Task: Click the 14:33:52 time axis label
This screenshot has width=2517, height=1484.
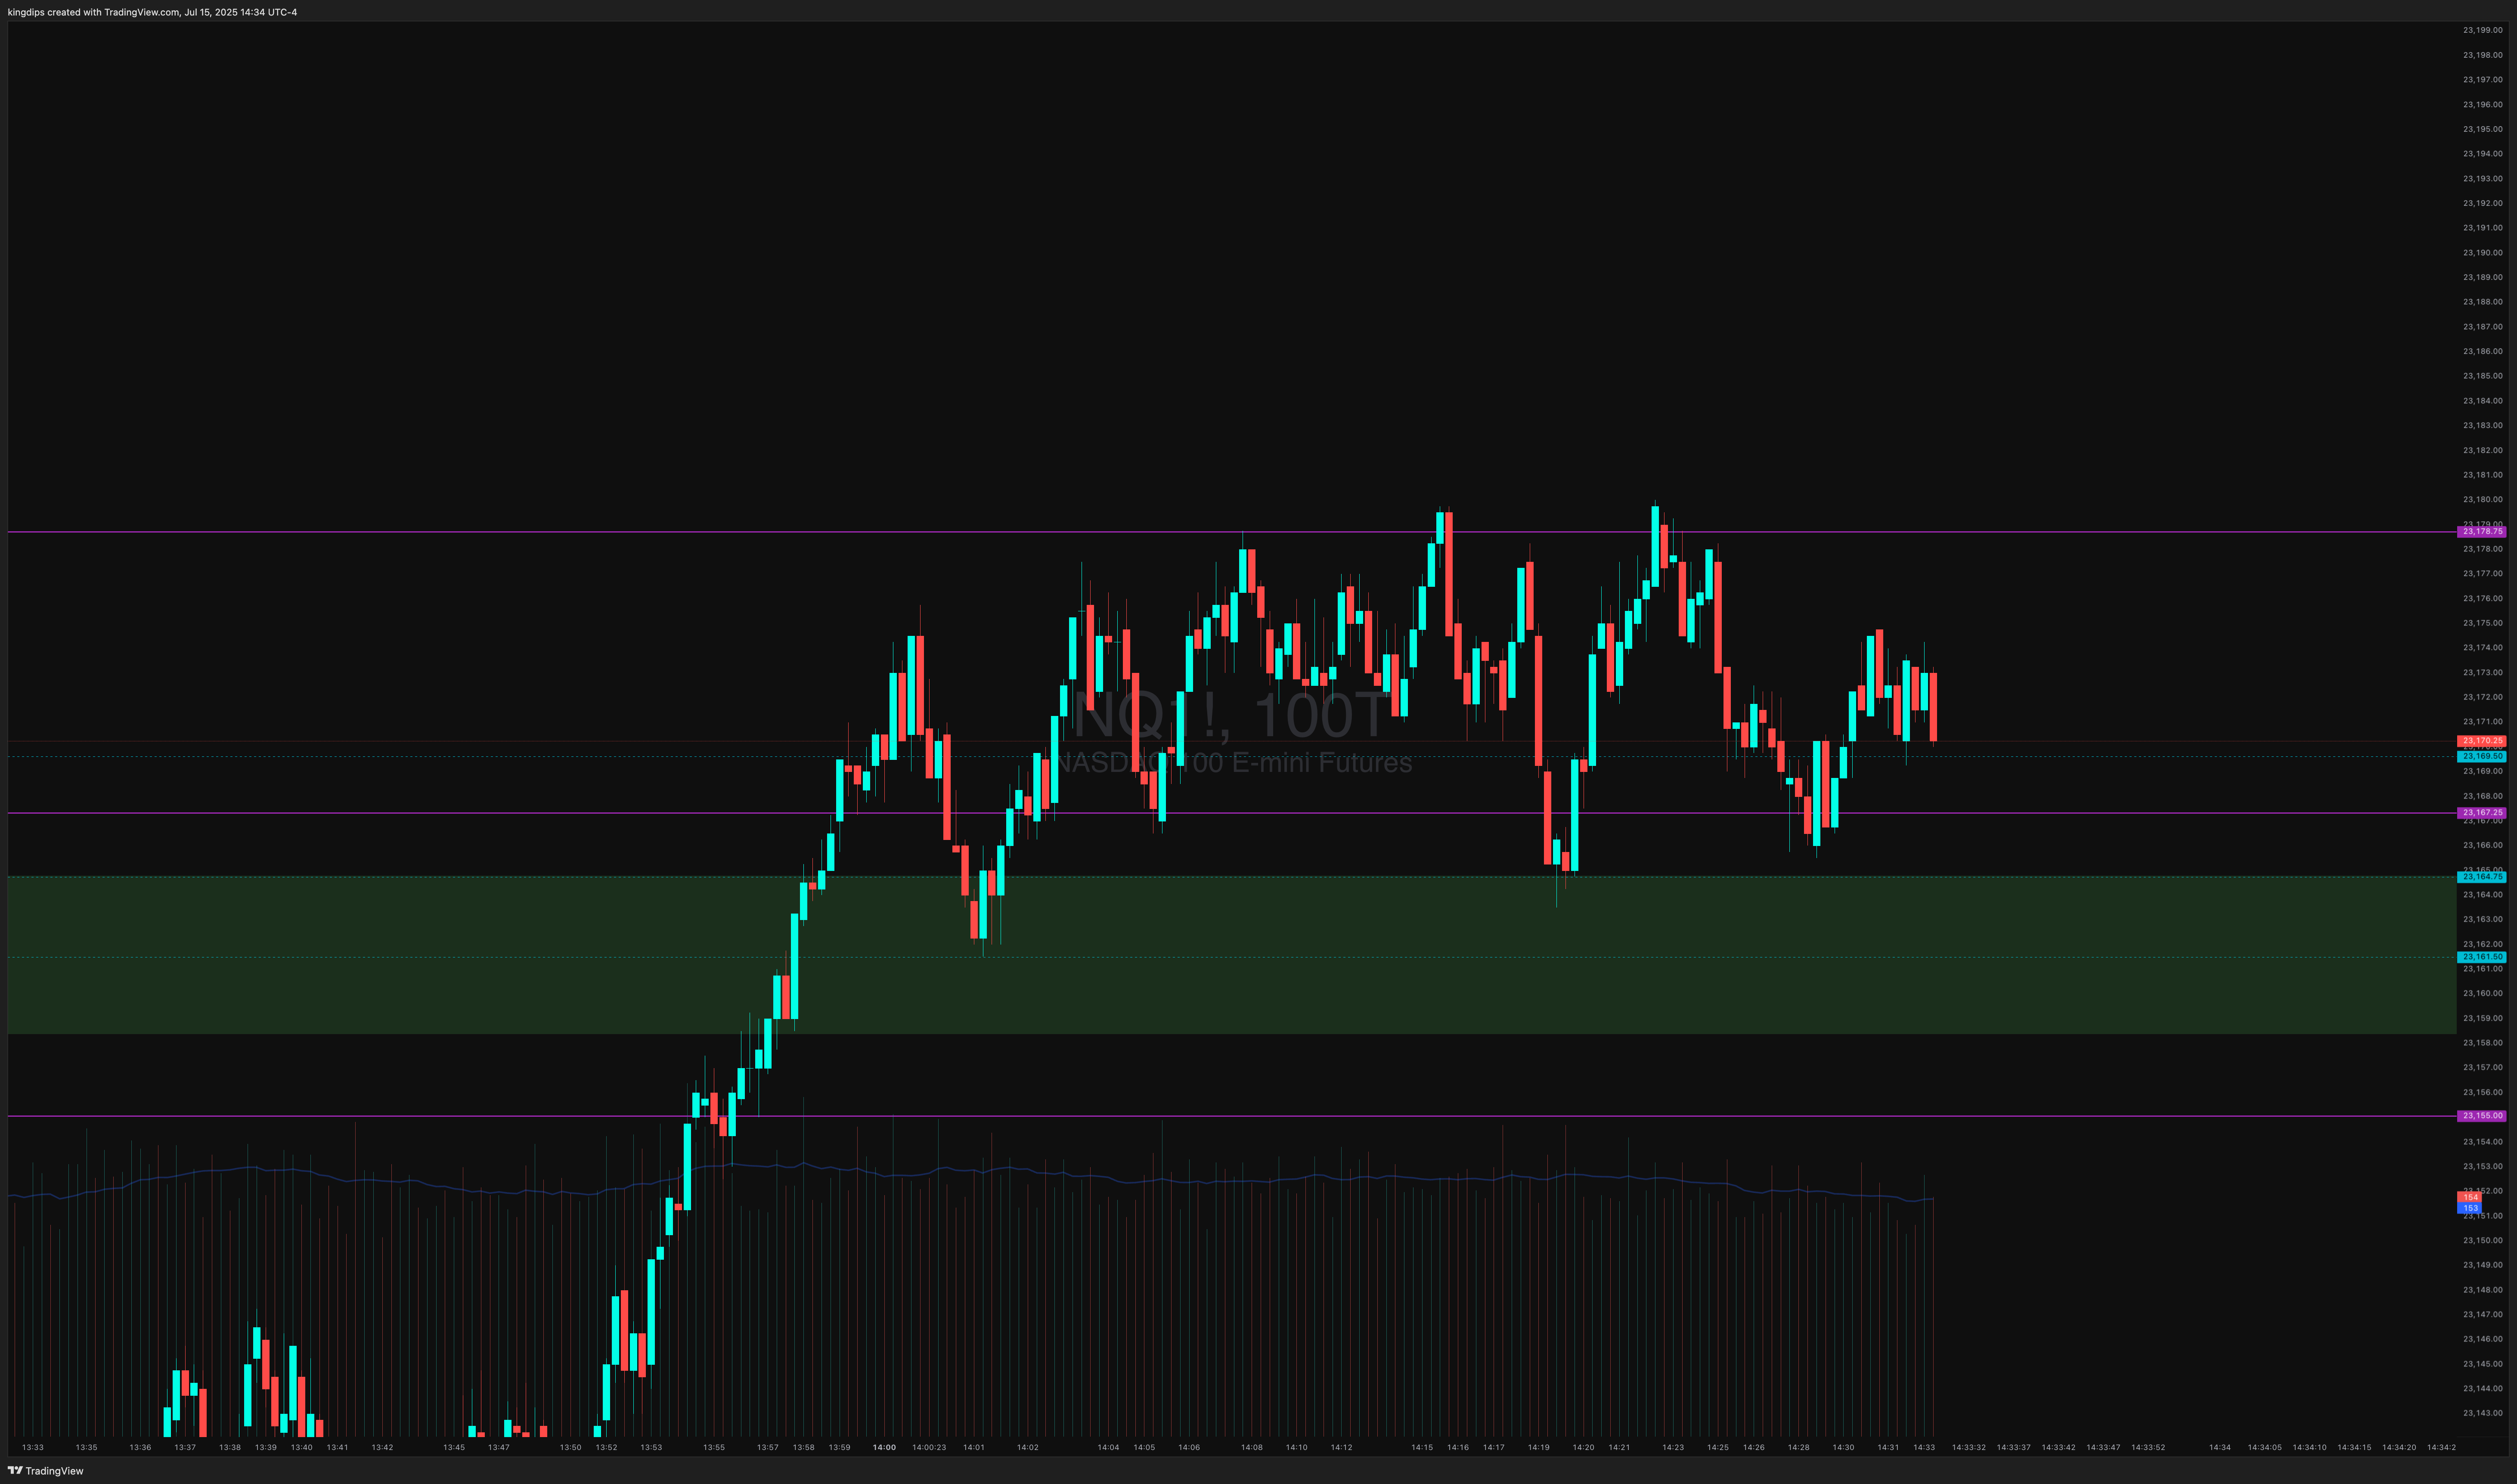Action: click(x=2148, y=1447)
